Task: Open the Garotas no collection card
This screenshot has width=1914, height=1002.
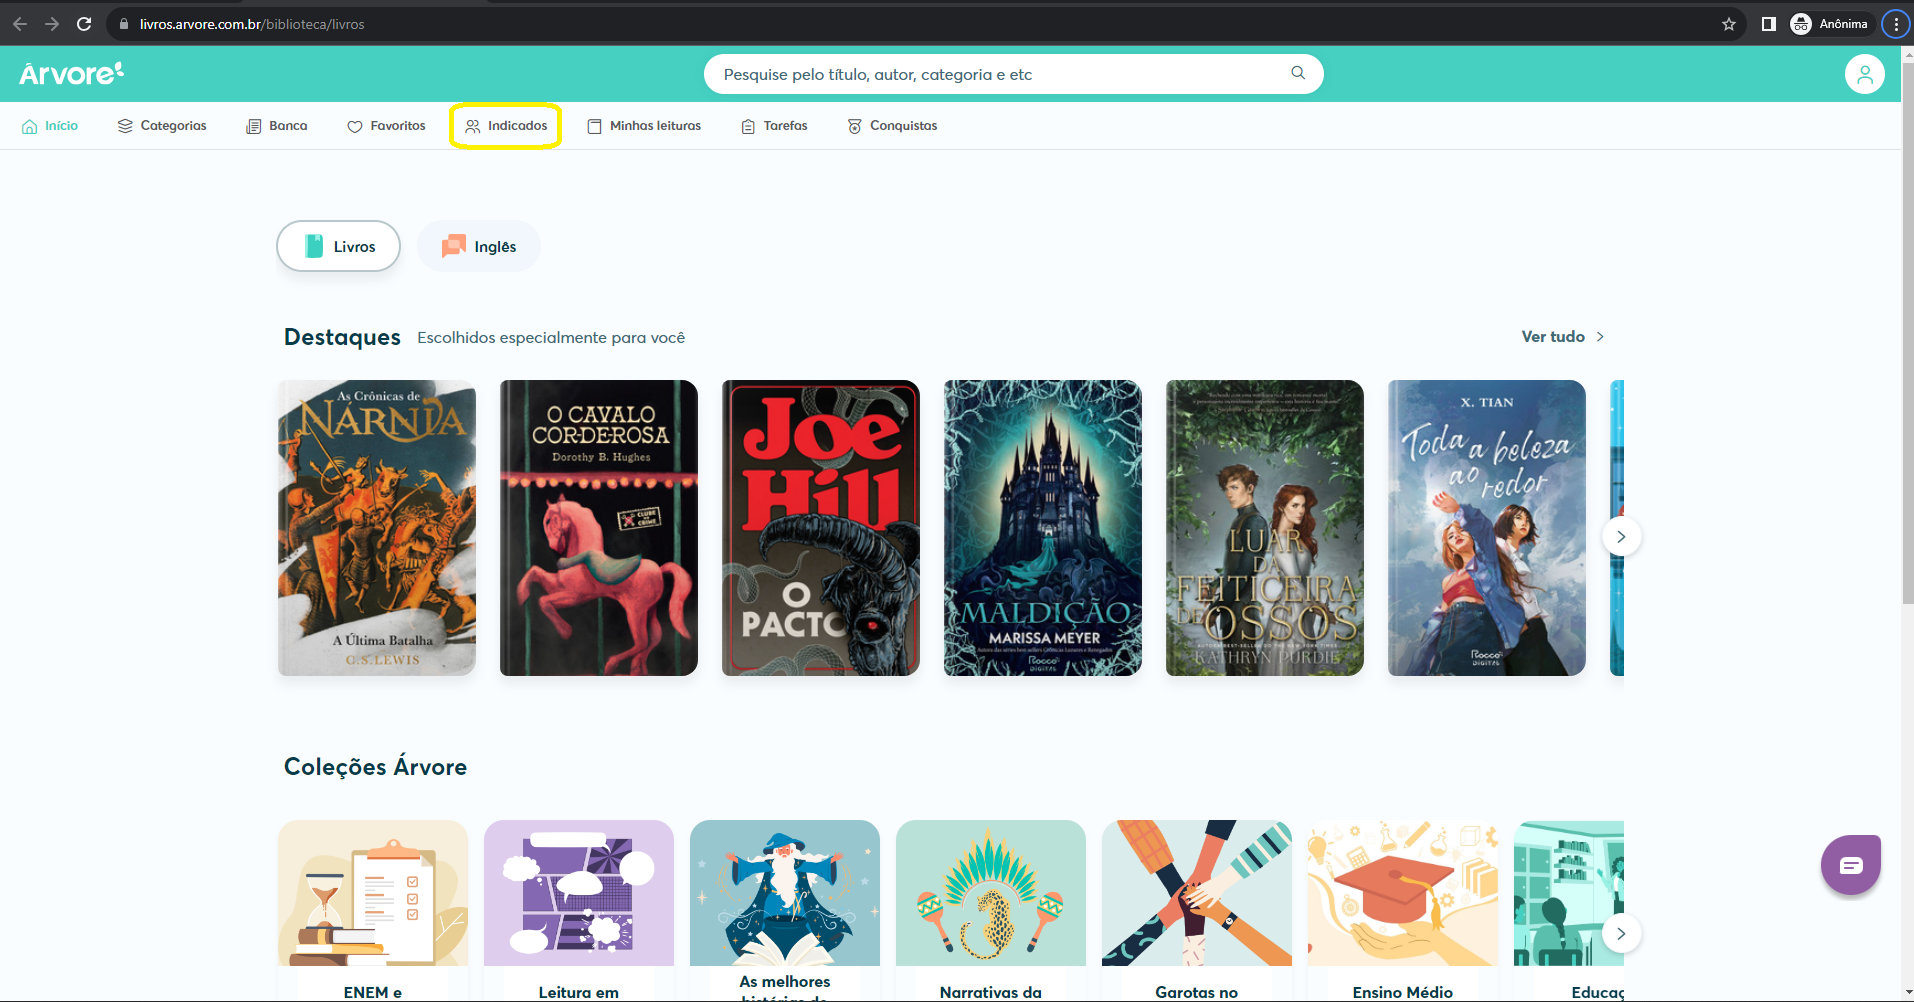Action: pos(1197,910)
